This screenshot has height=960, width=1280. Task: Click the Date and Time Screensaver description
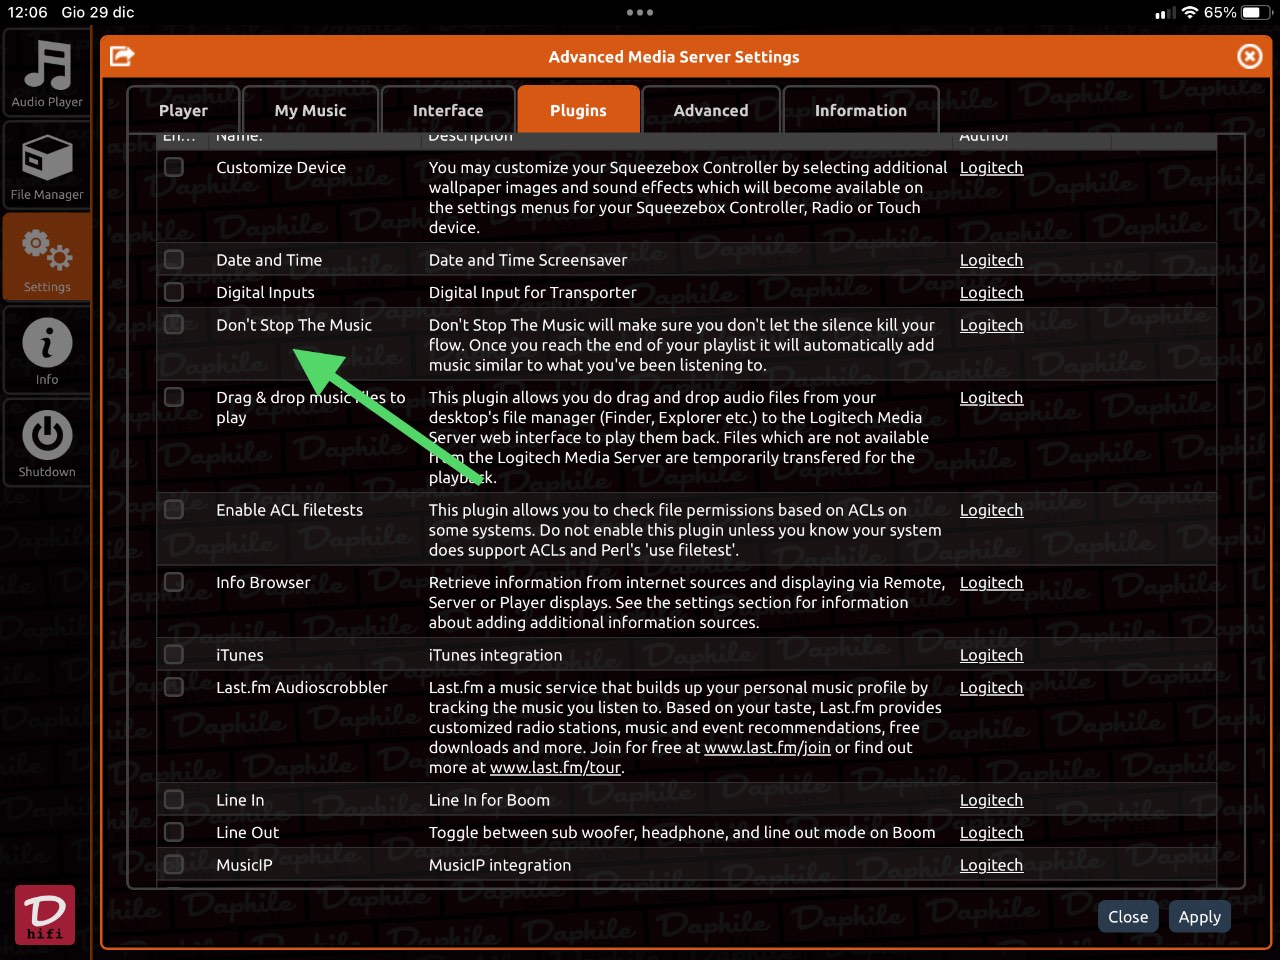tap(528, 260)
